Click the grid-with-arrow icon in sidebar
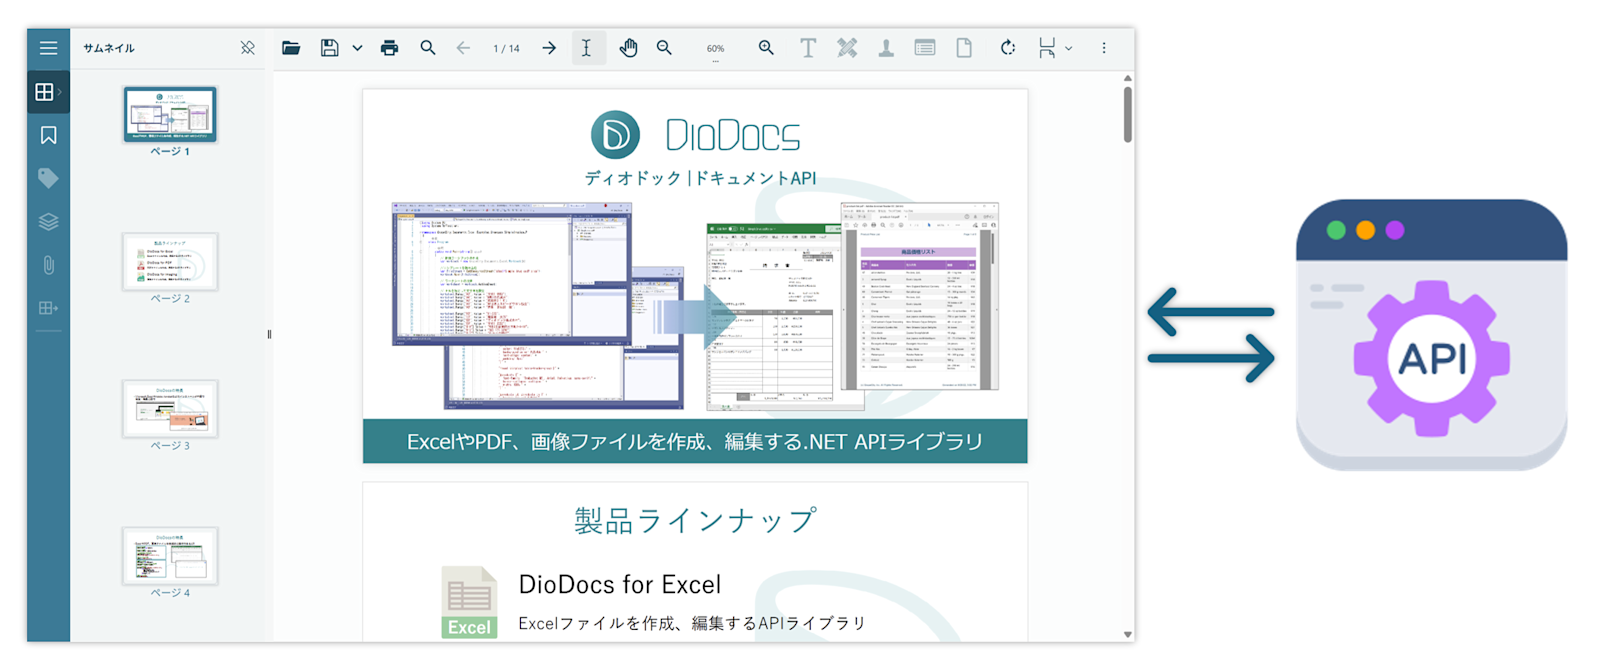Image resolution: width=1600 pixels, height=671 pixels. click(48, 308)
